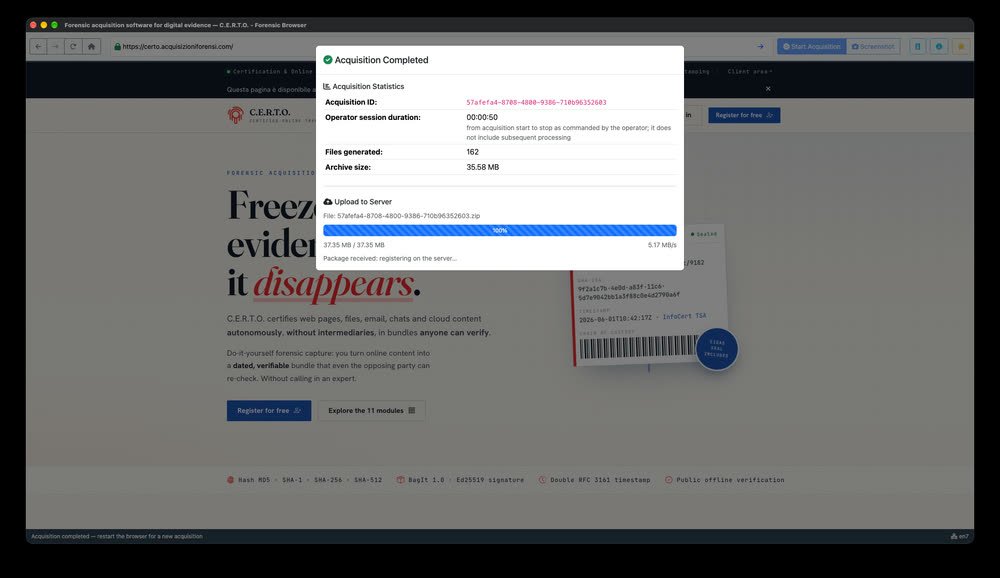The height and width of the screenshot is (578, 1000).
Task: Dismiss the language banner with X
Action: pos(768,89)
